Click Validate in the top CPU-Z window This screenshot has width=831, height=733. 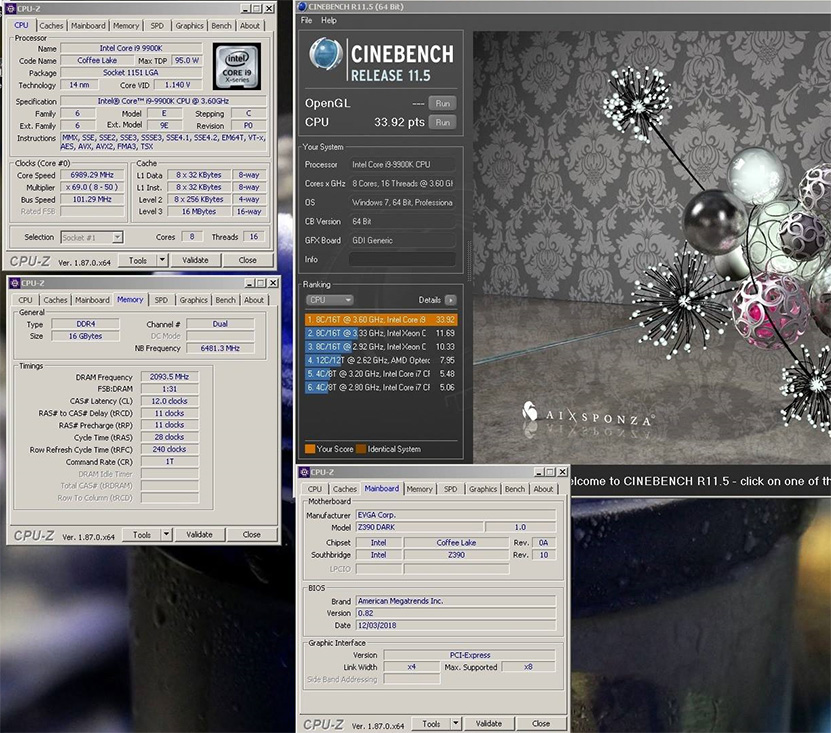pyautogui.click(x=195, y=260)
